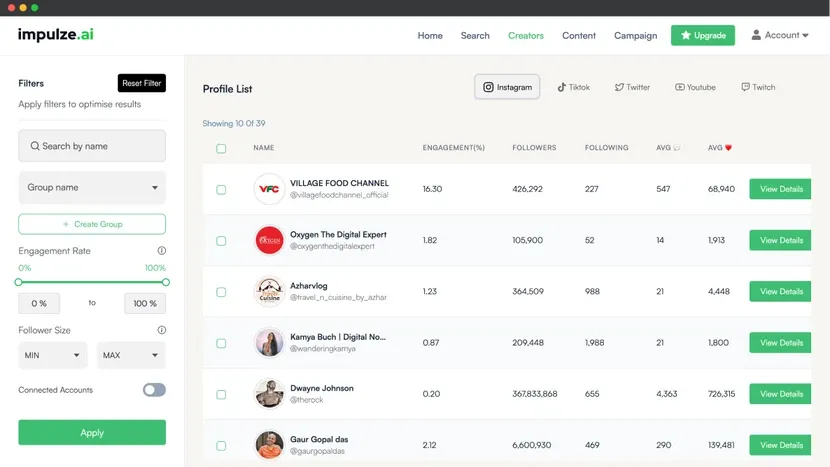Click the FOLLOWING column header
Screen dimensions: 830x467
607,148
